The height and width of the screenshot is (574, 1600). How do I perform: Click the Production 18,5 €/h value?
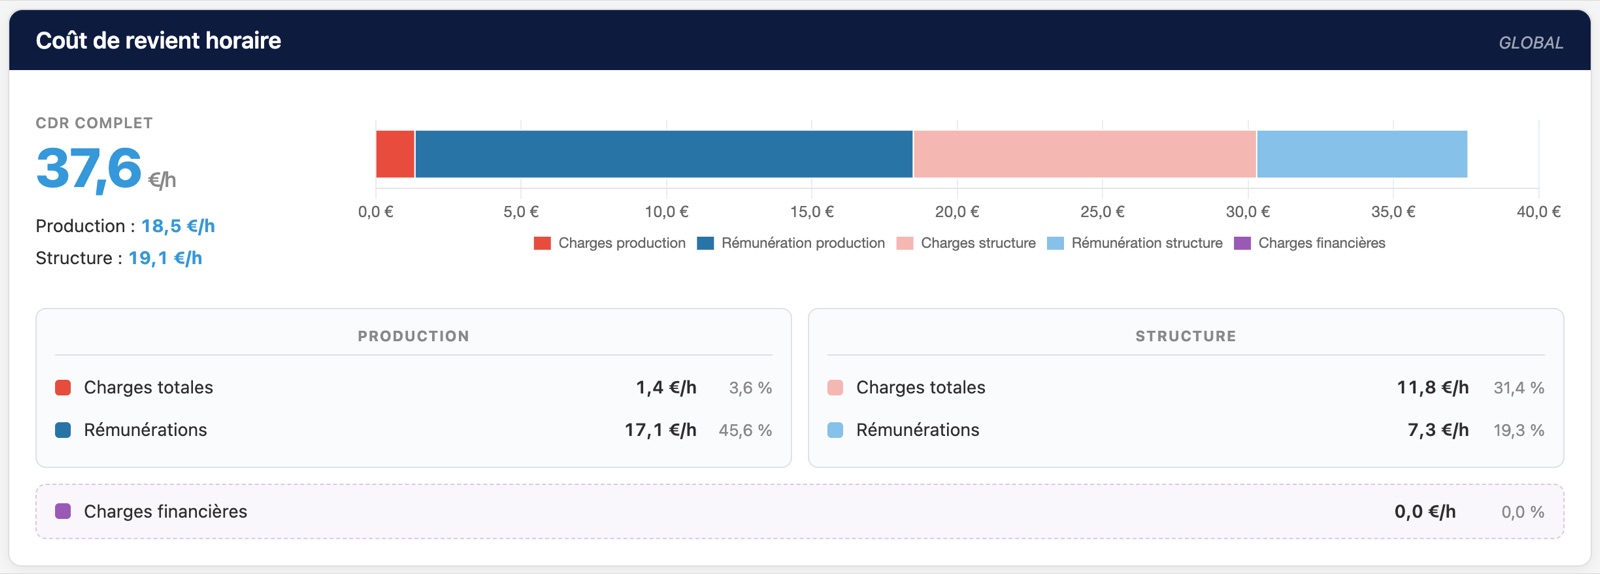(178, 226)
